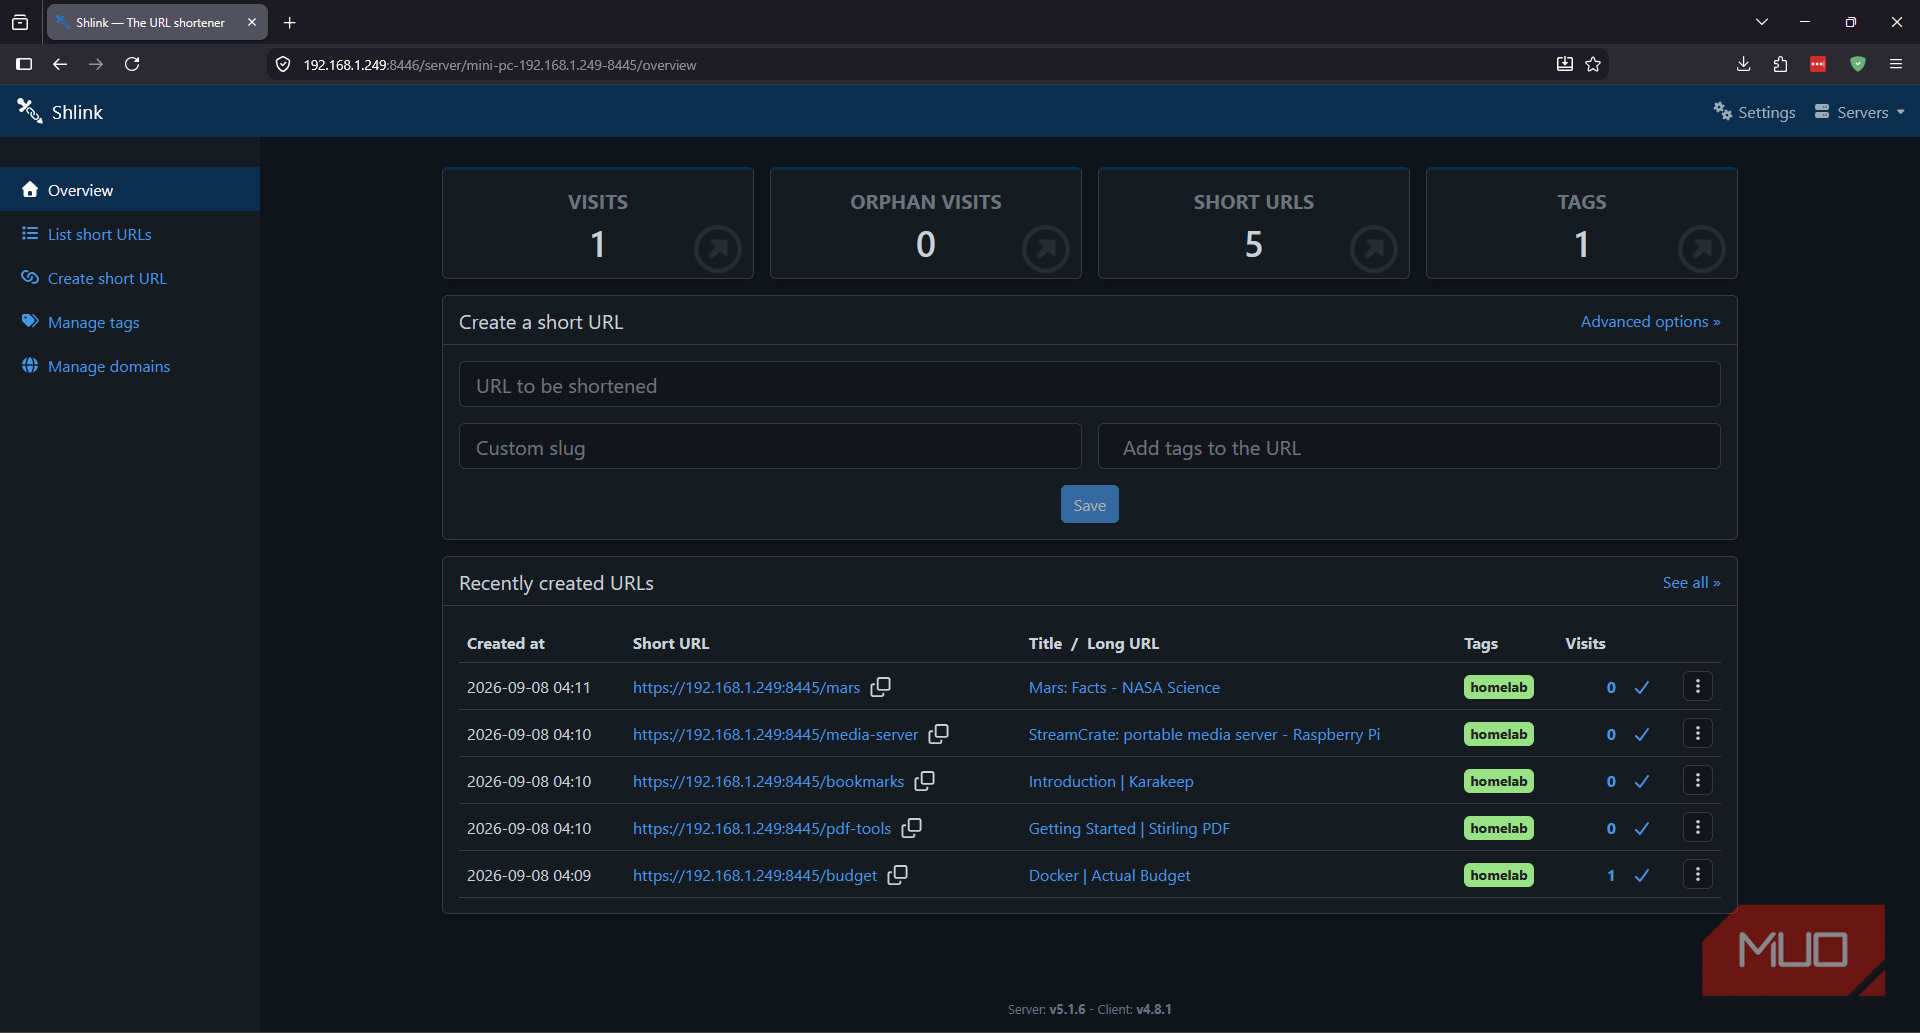The height and width of the screenshot is (1033, 1920).
Task: Open the Docker | Actual Budget link
Action: pos(1109,875)
